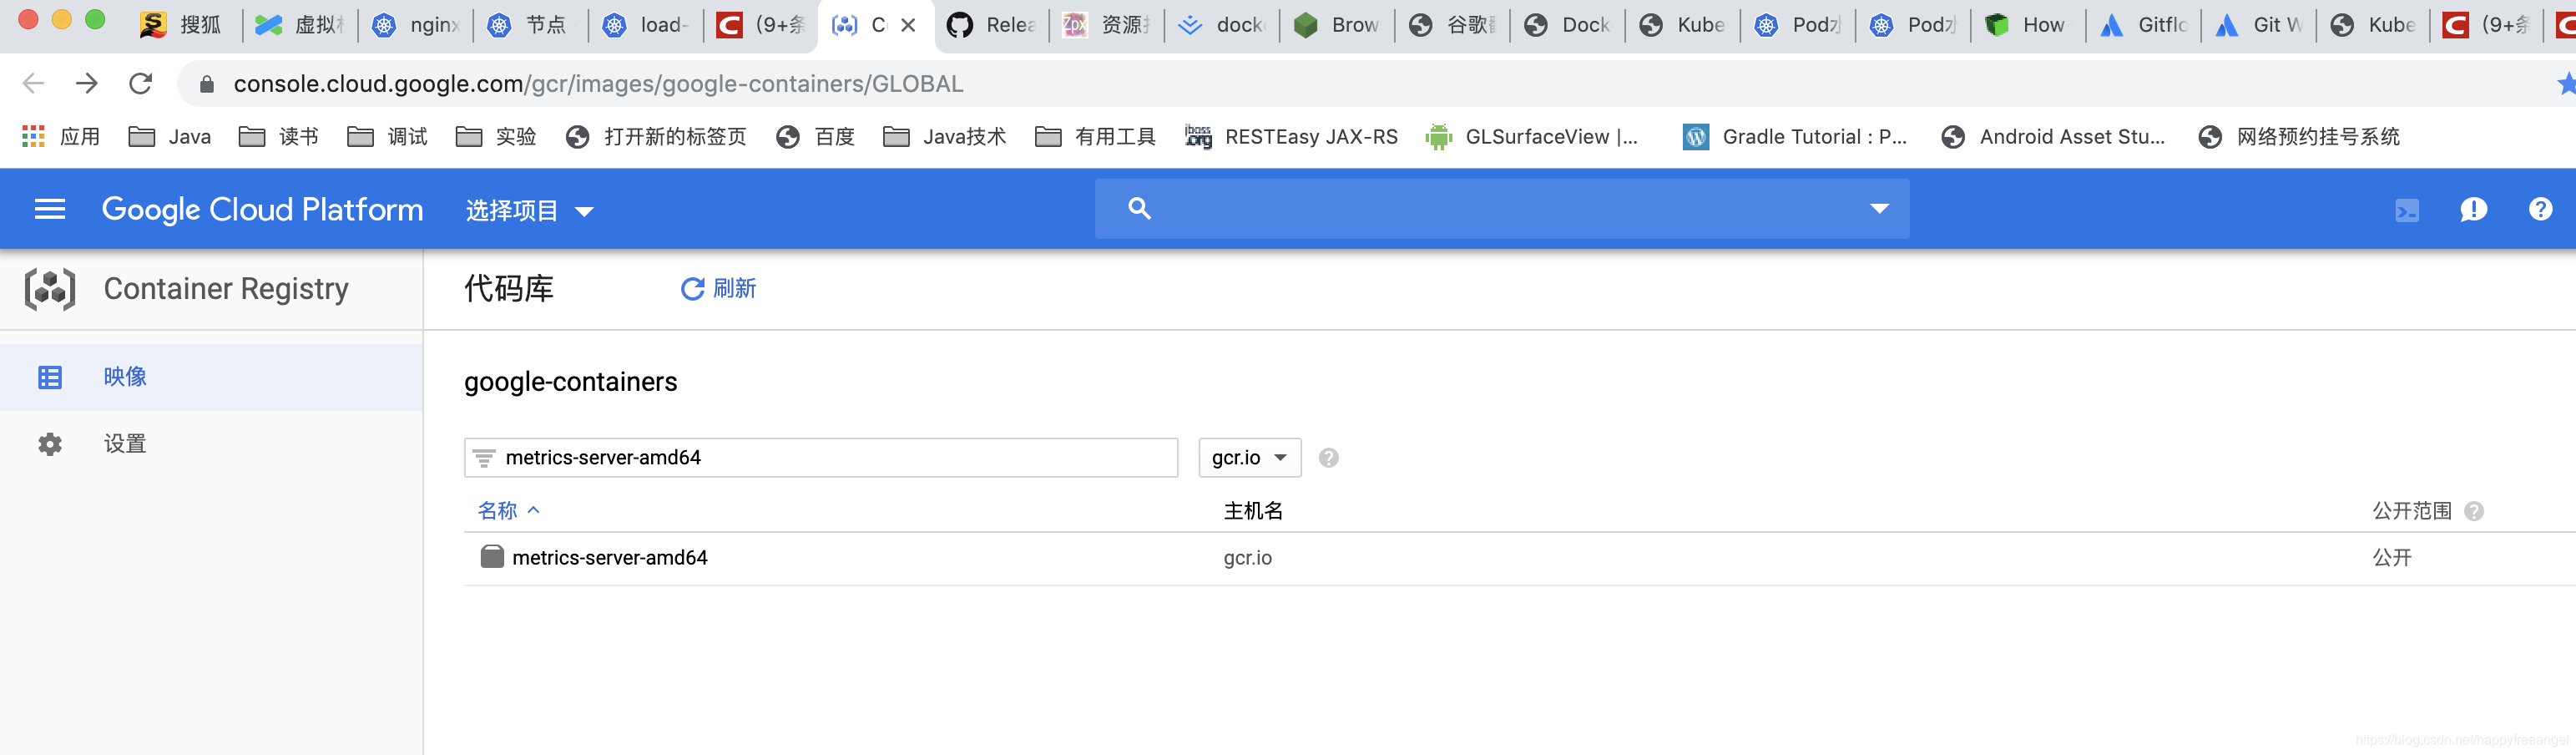Activate Cloud Shell icon
Screen dimensions: 2576x755
[x=2406, y=210]
